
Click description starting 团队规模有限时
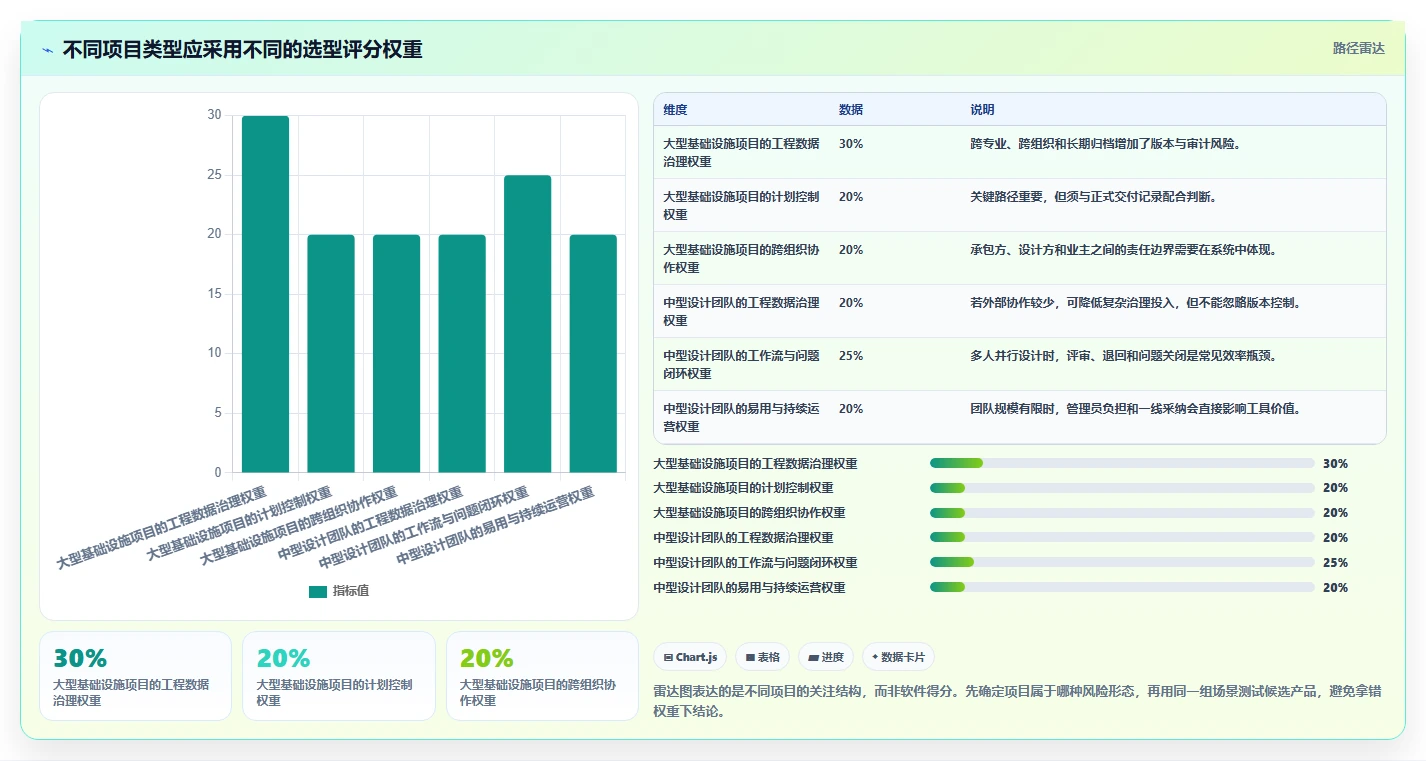tap(1135, 409)
